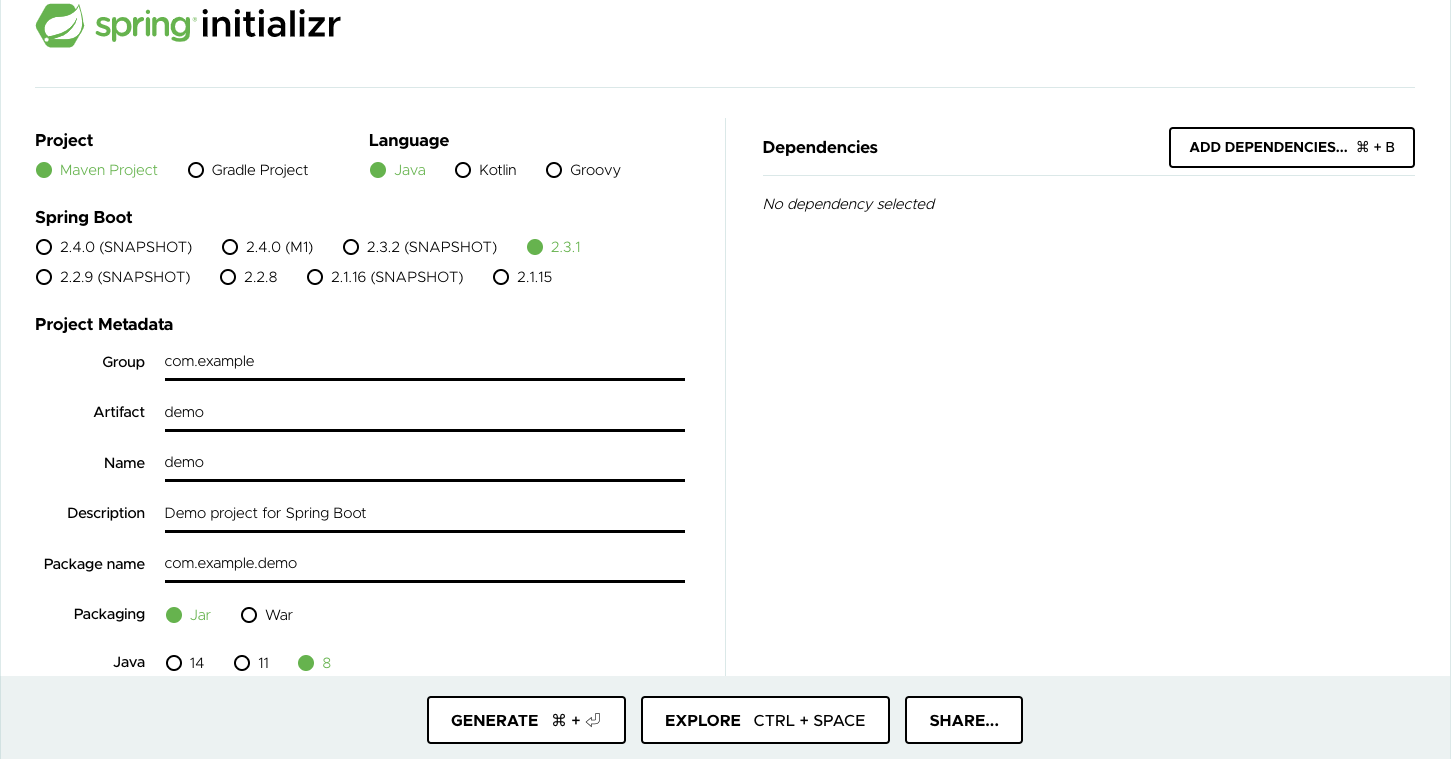Set packaging to War

[x=267, y=615]
